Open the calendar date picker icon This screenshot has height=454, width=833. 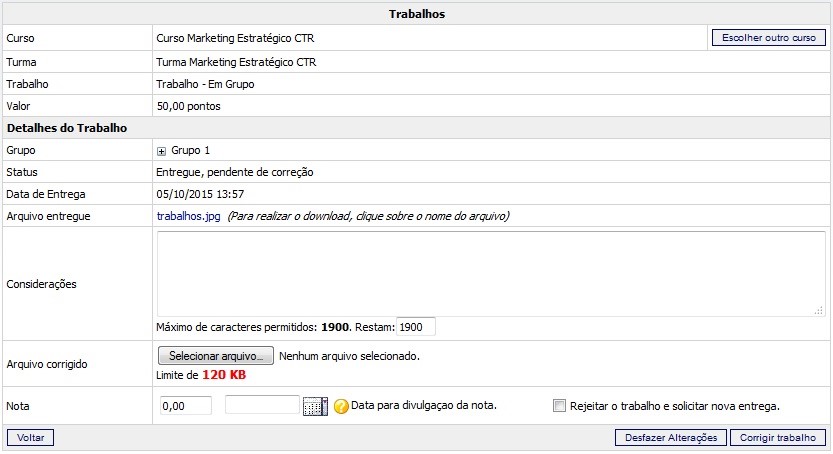tap(315, 406)
